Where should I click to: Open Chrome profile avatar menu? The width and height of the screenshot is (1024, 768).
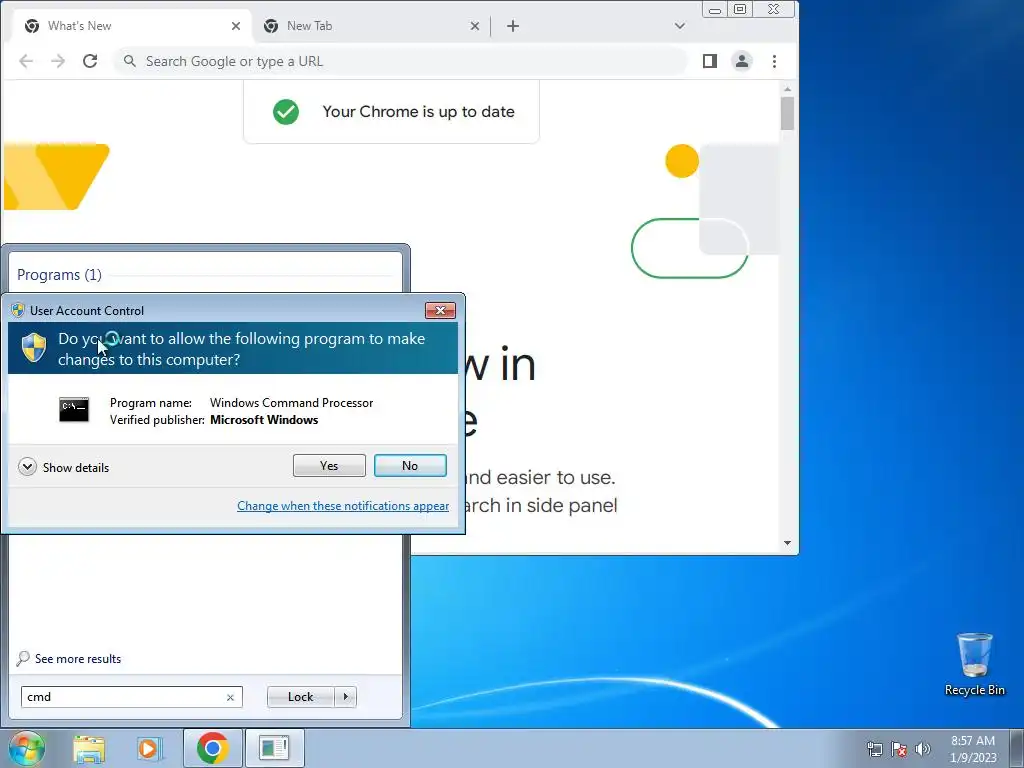click(x=742, y=61)
